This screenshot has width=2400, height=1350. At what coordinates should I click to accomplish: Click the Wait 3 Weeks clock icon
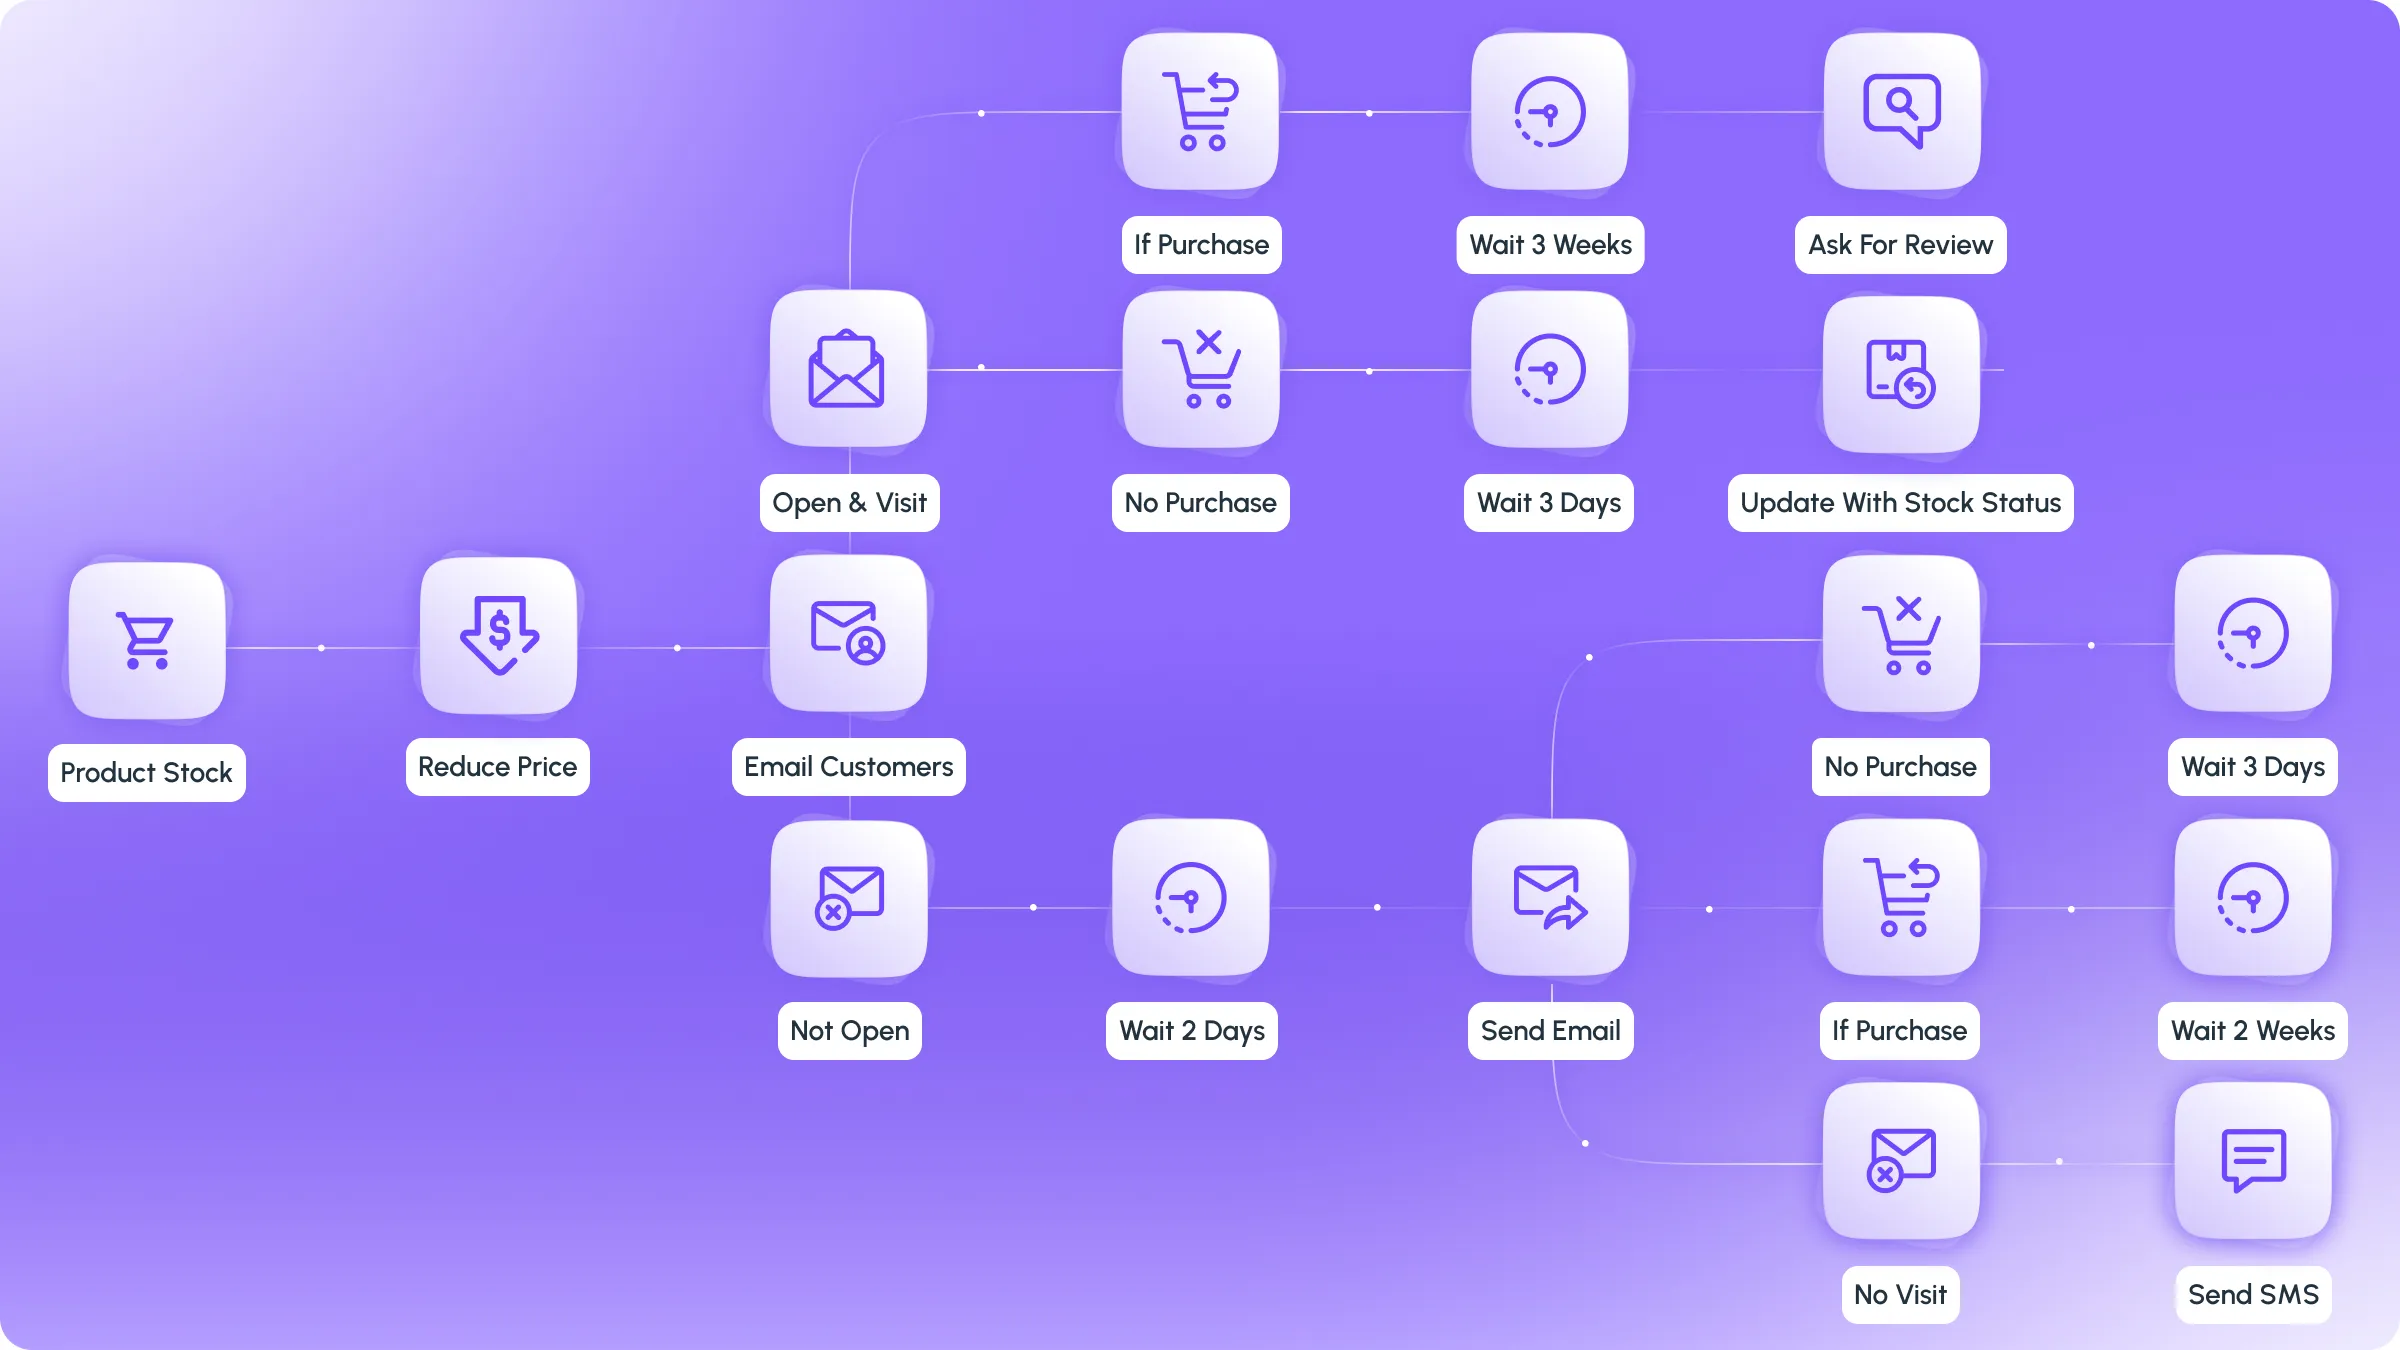click(x=1550, y=111)
